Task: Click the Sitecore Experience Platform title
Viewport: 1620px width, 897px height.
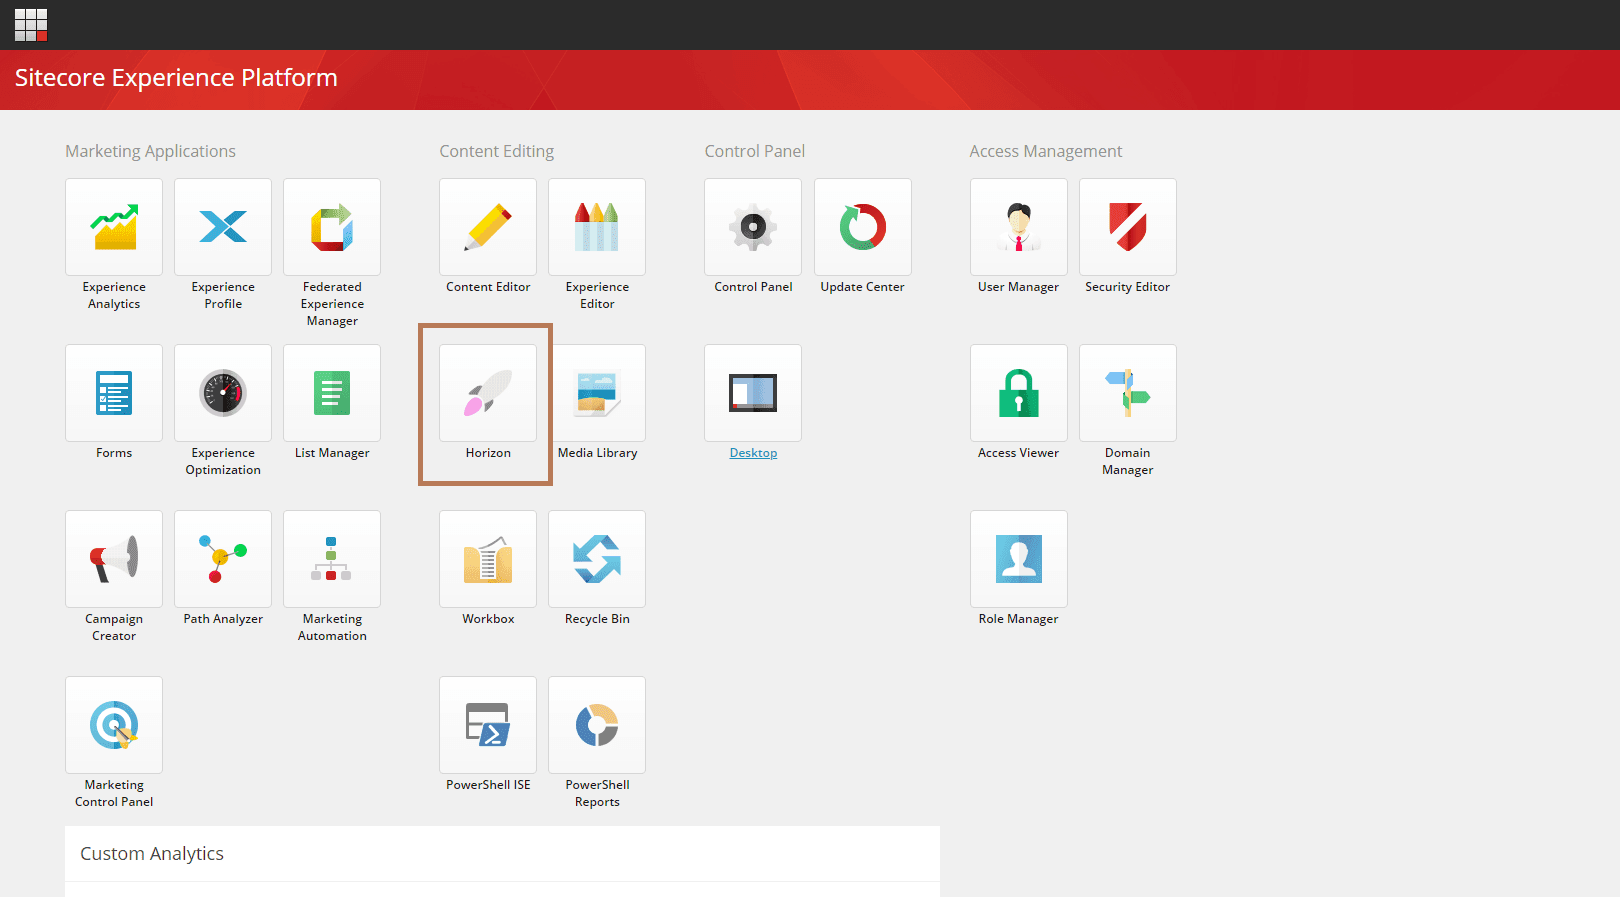Action: [x=176, y=78]
